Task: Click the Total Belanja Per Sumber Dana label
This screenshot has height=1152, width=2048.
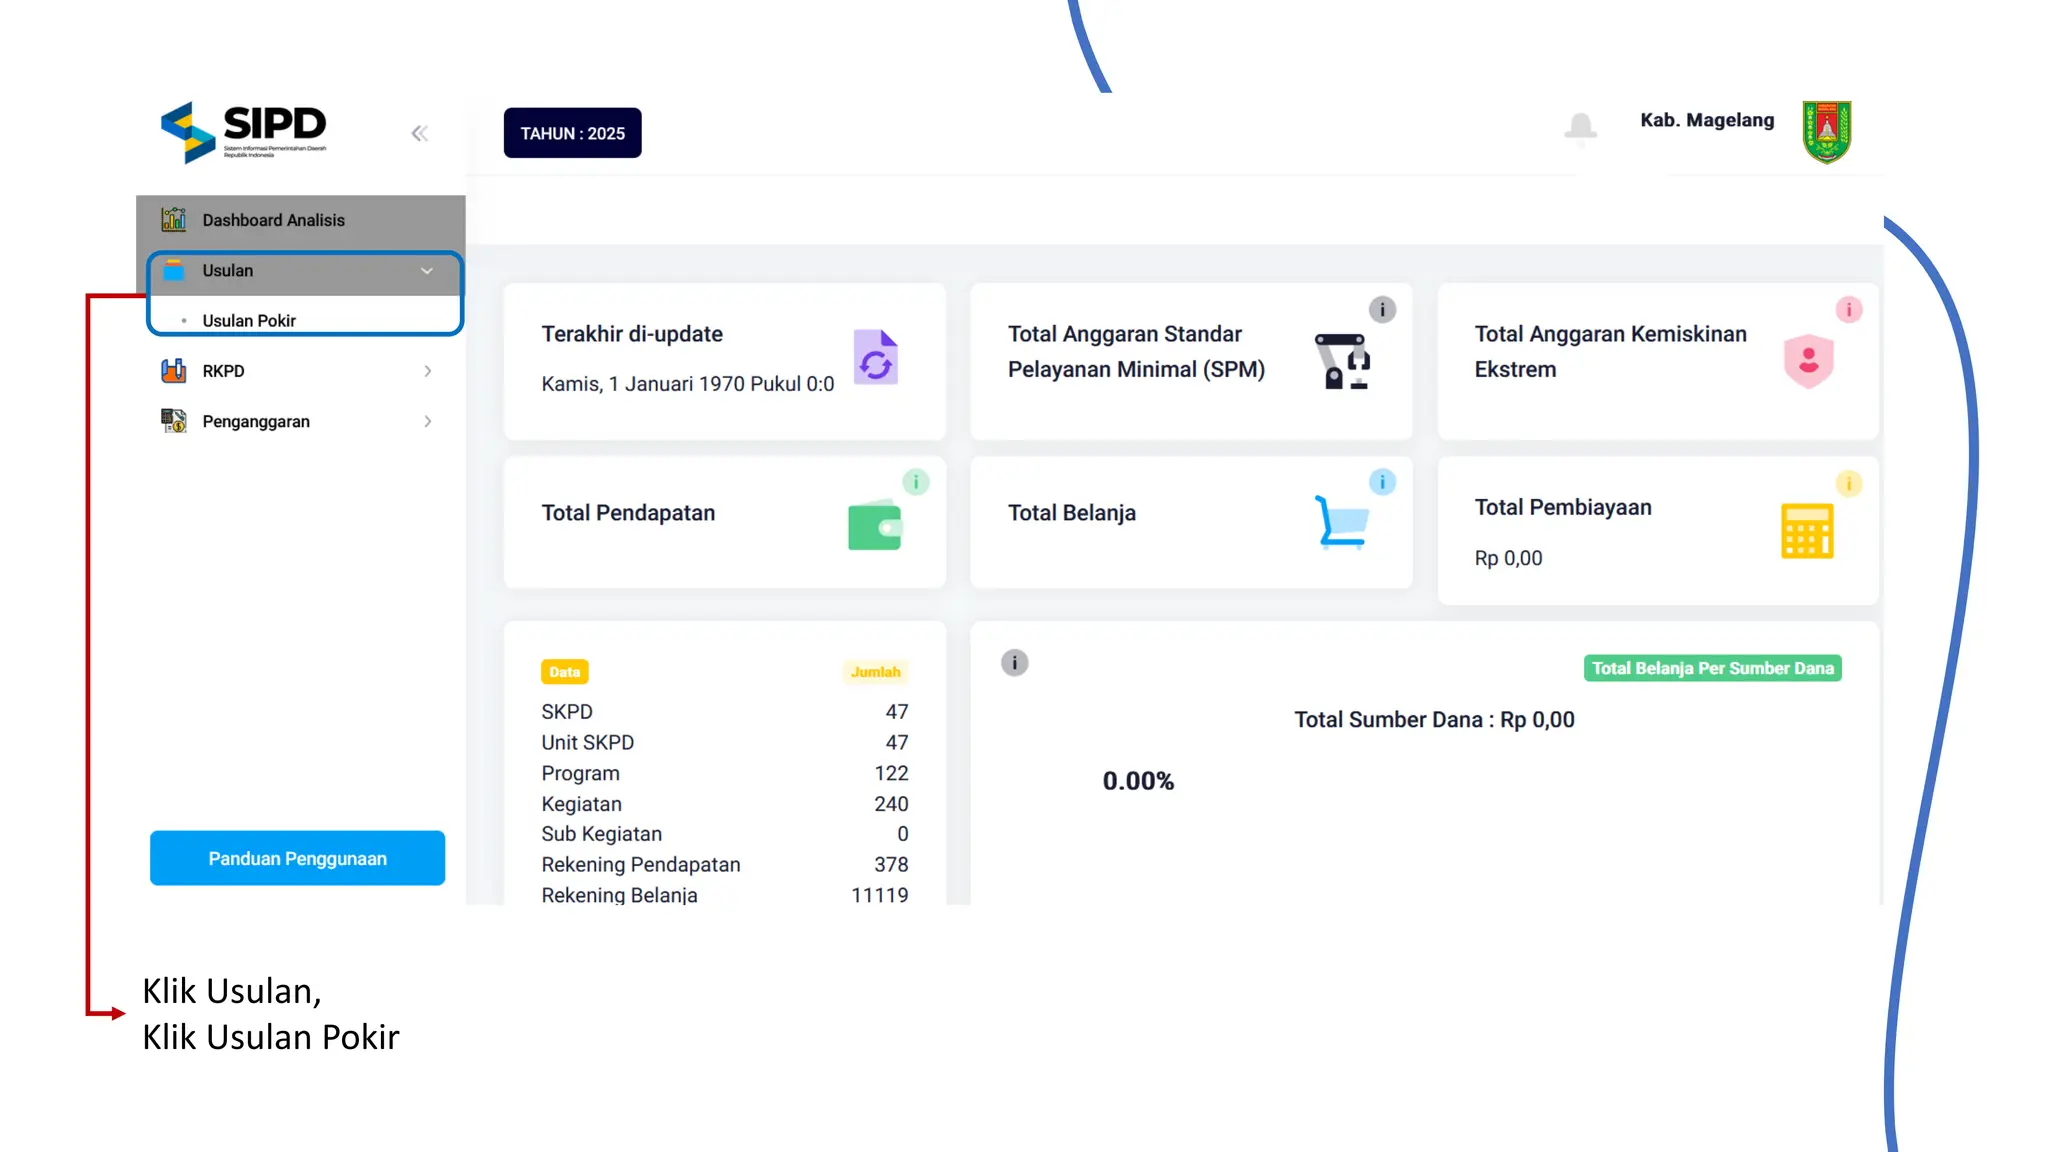Action: point(1712,668)
